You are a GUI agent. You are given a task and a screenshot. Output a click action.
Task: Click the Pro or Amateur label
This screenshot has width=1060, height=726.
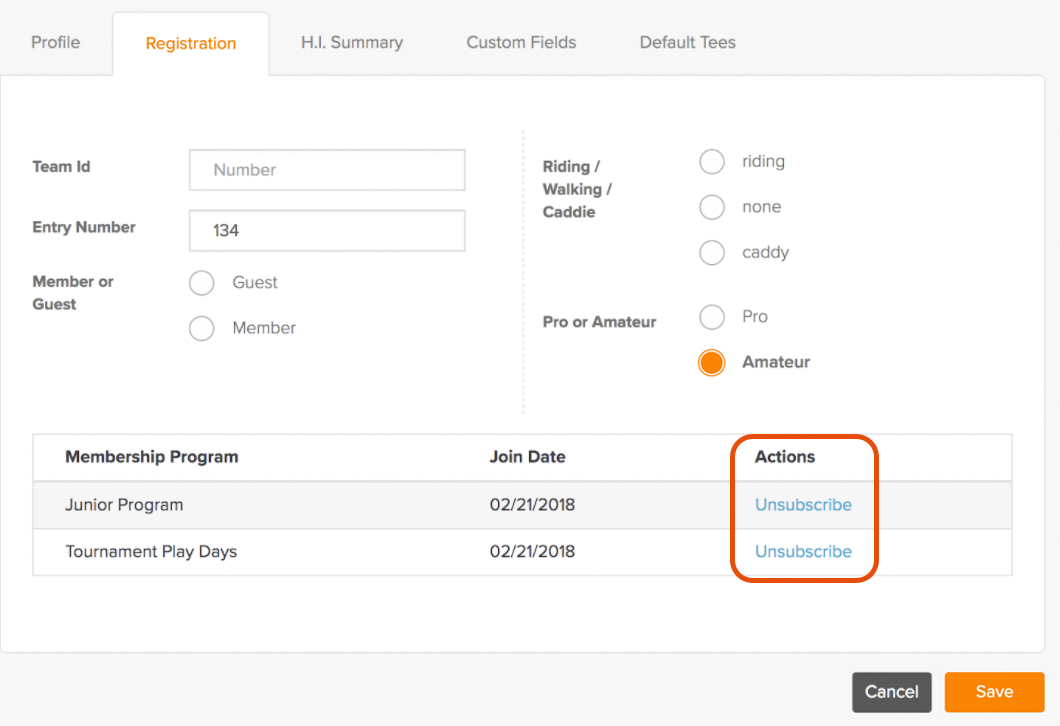(x=600, y=322)
